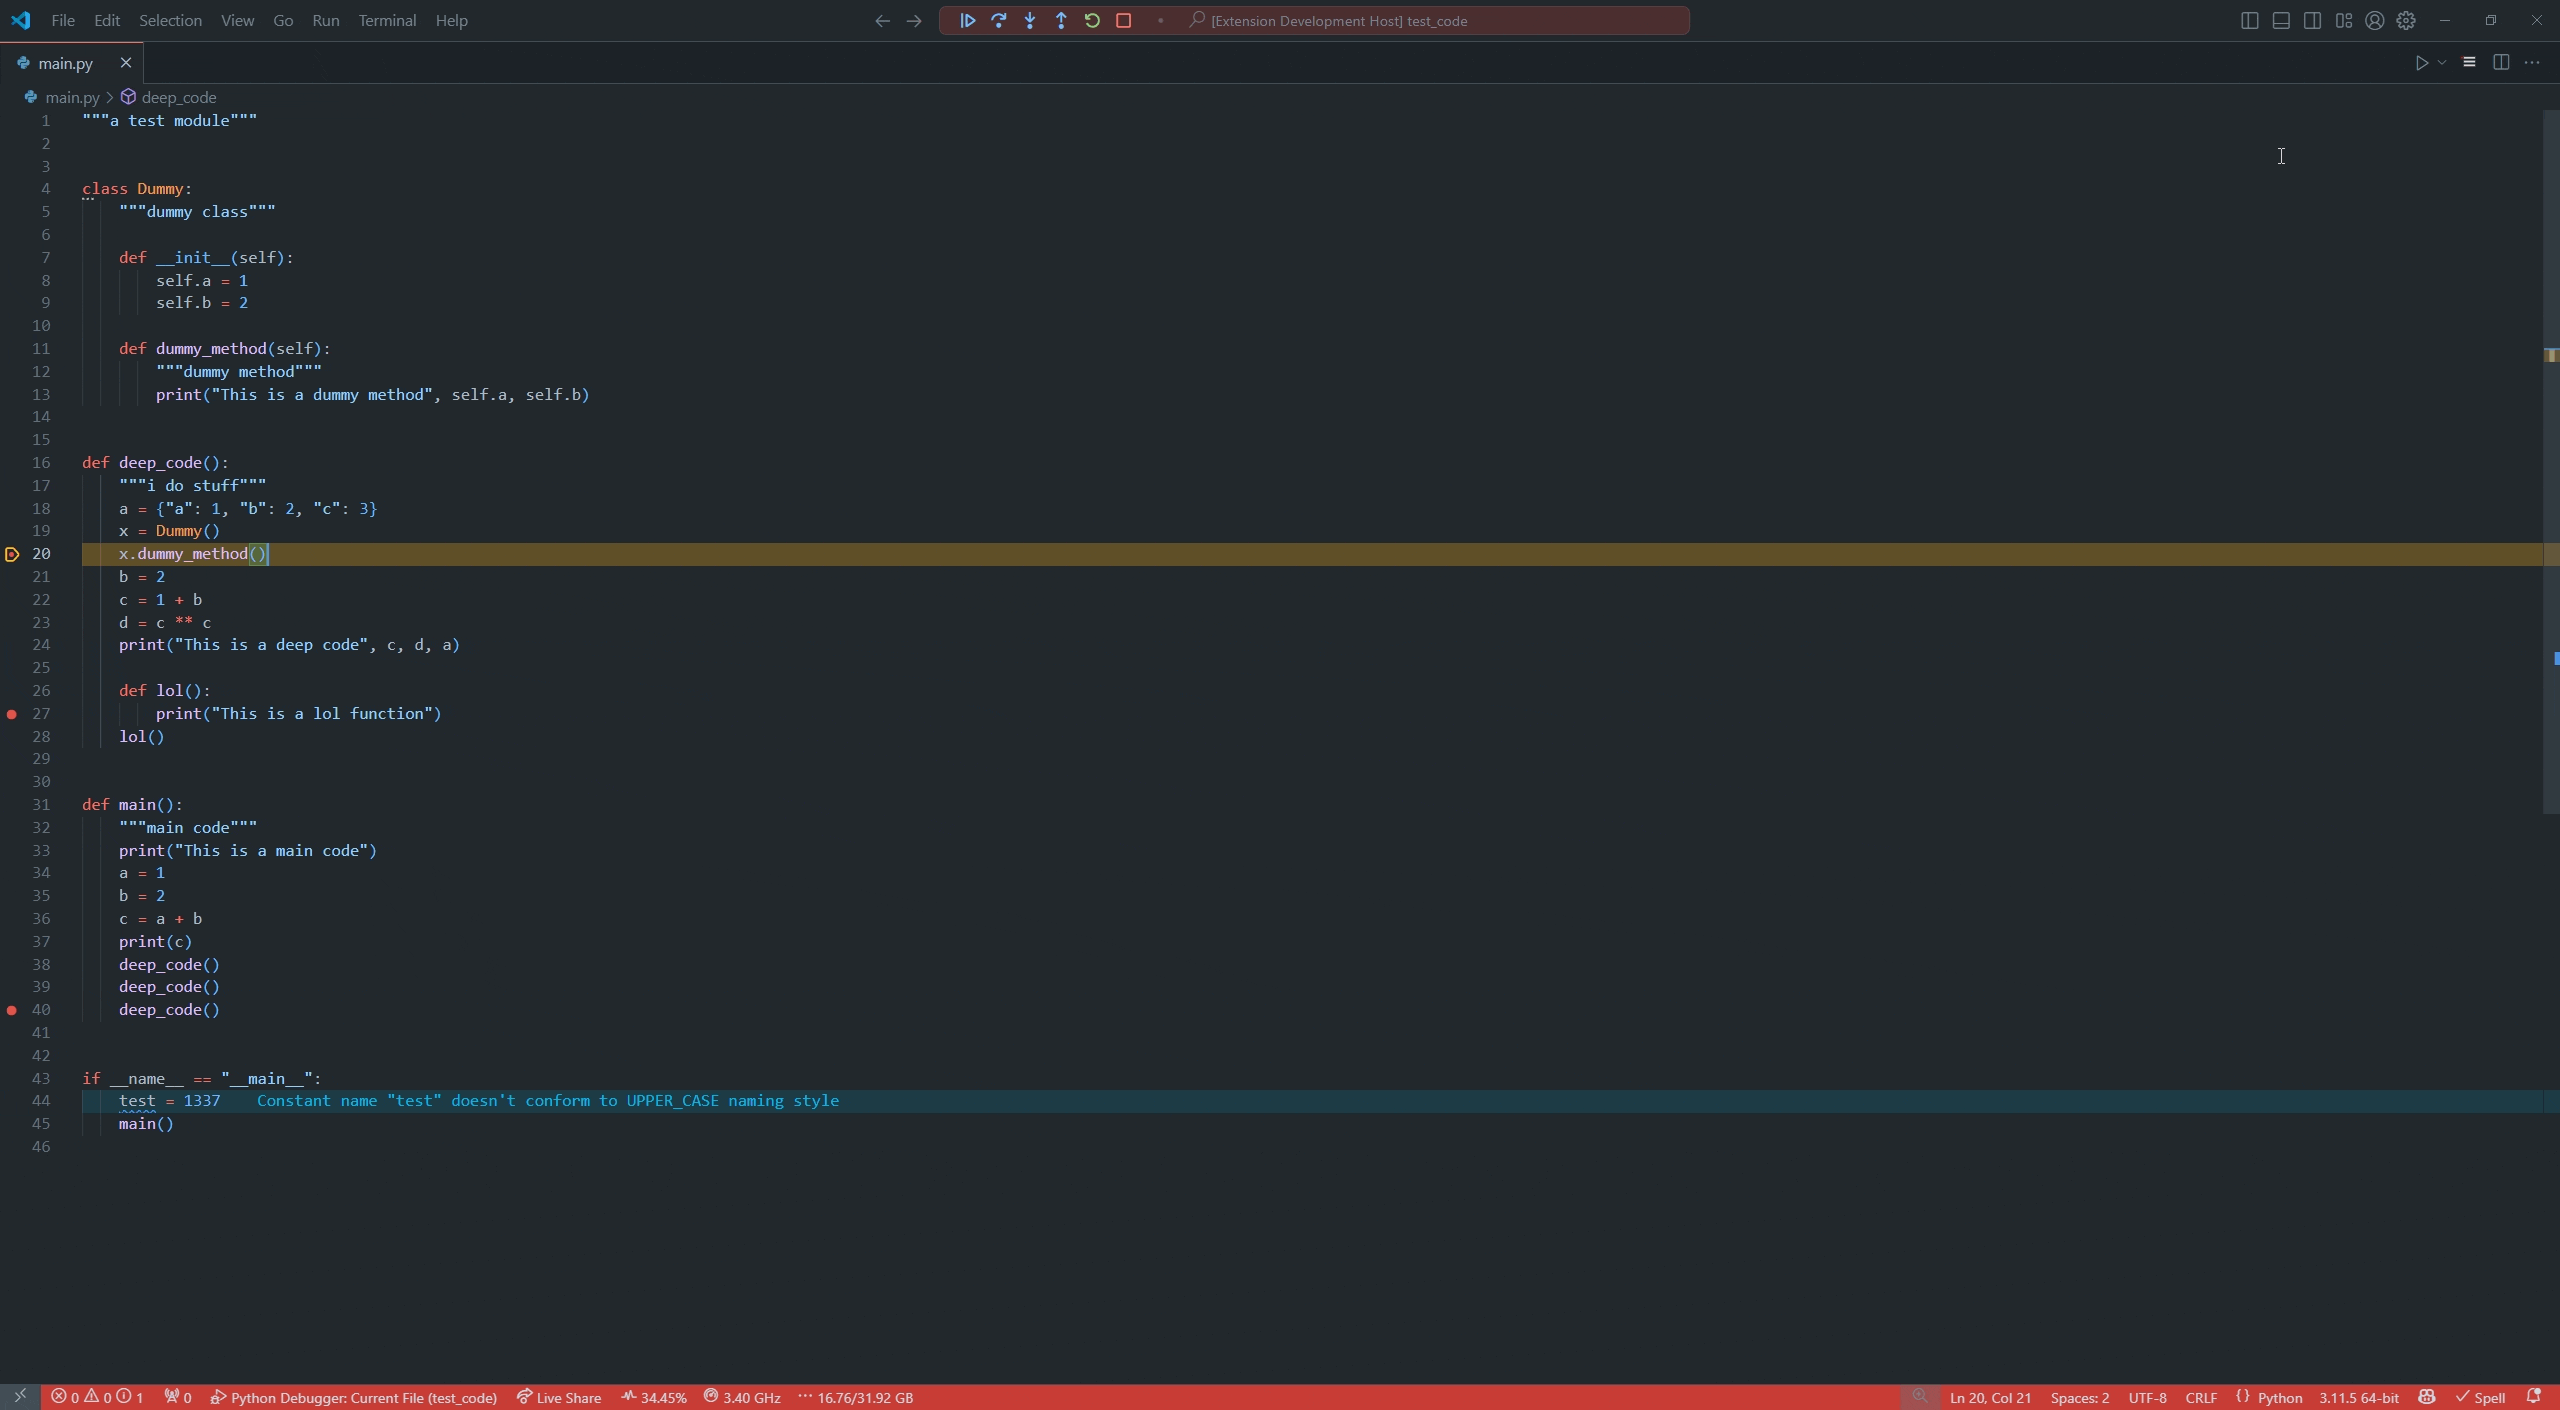Toggle breakpoint on current line 20
Image resolution: width=2560 pixels, height=1410 pixels.
click(x=12, y=554)
